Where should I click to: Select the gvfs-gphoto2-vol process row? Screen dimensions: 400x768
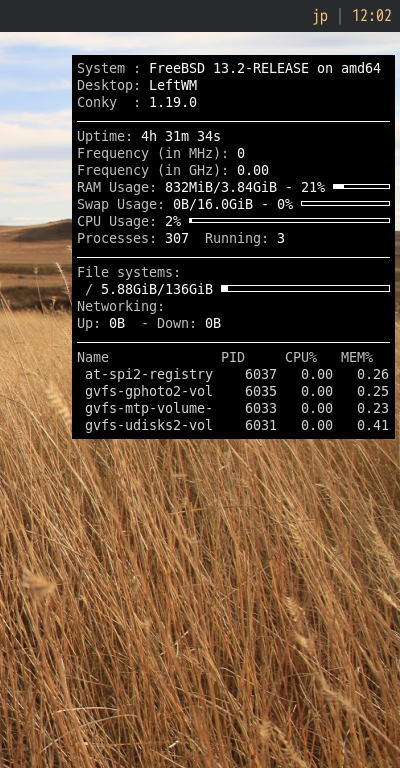tap(236, 391)
